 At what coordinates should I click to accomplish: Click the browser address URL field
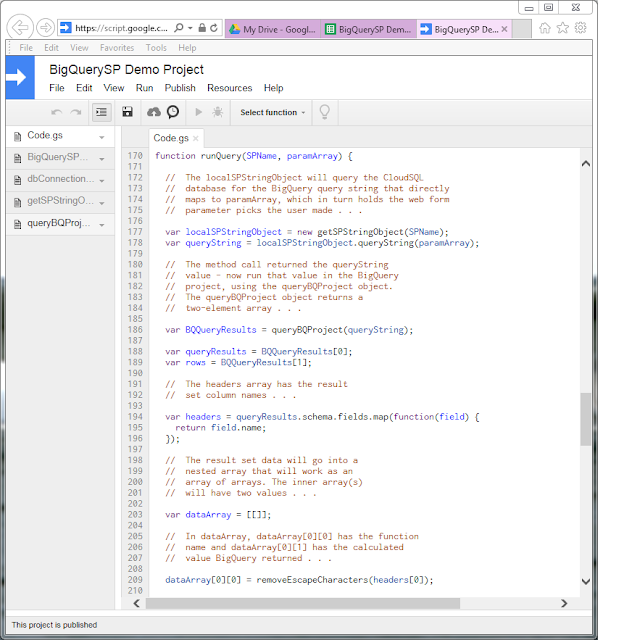[x=121, y=28]
